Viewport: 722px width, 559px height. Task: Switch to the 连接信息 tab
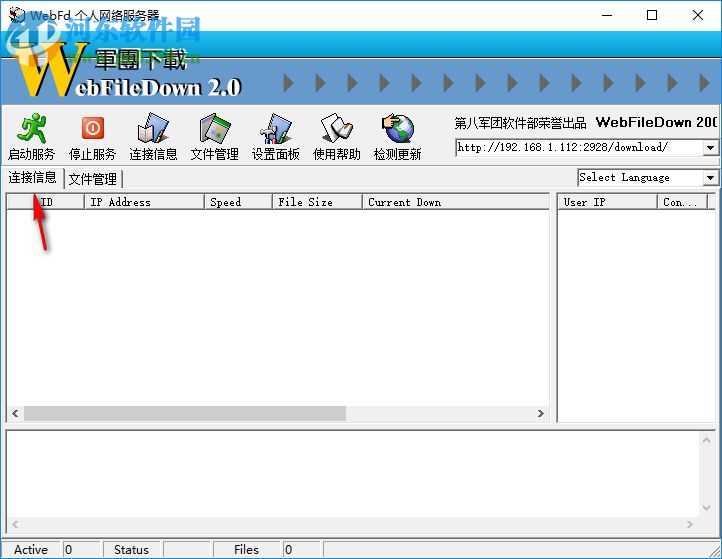[x=32, y=178]
